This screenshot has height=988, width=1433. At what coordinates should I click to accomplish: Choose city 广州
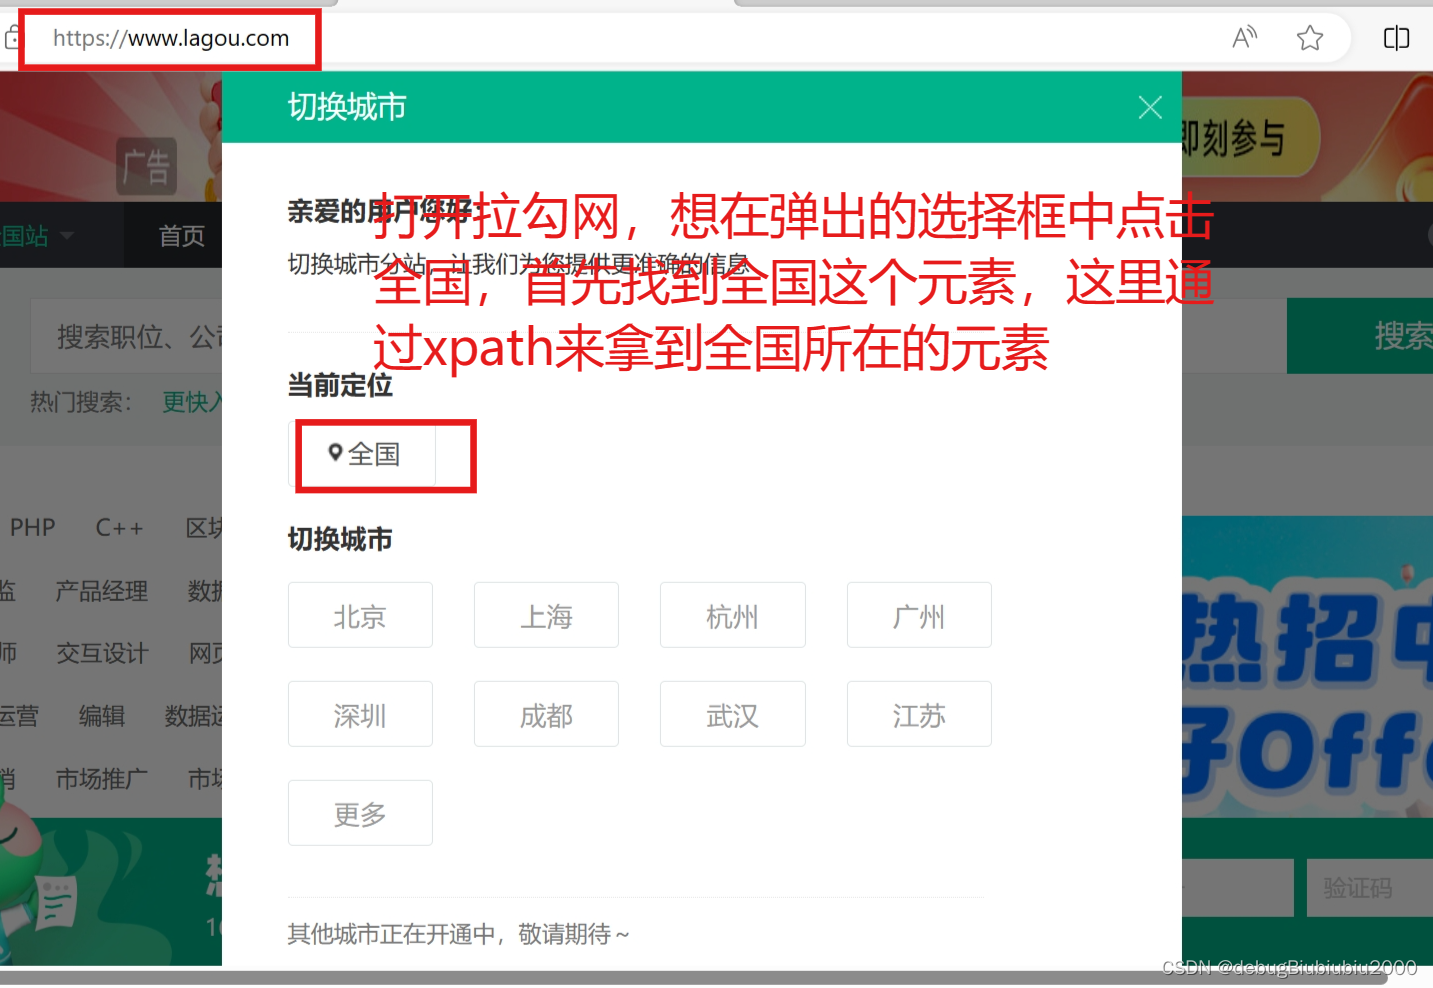[919, 615]
